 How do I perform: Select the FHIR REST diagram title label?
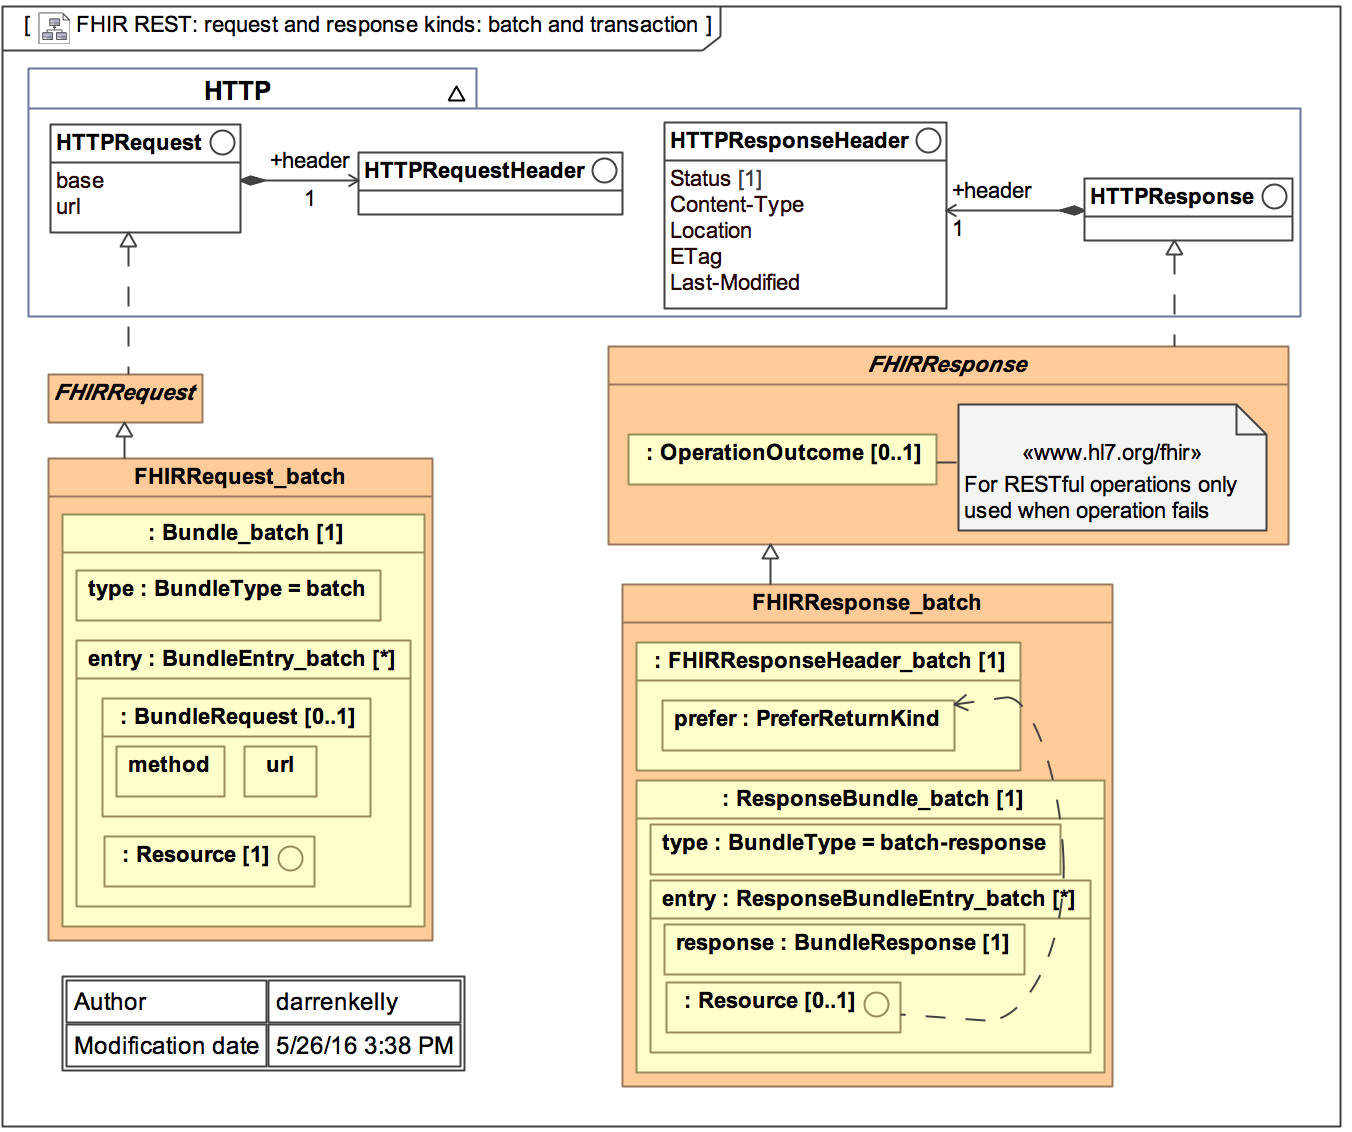tap(386, 25)
